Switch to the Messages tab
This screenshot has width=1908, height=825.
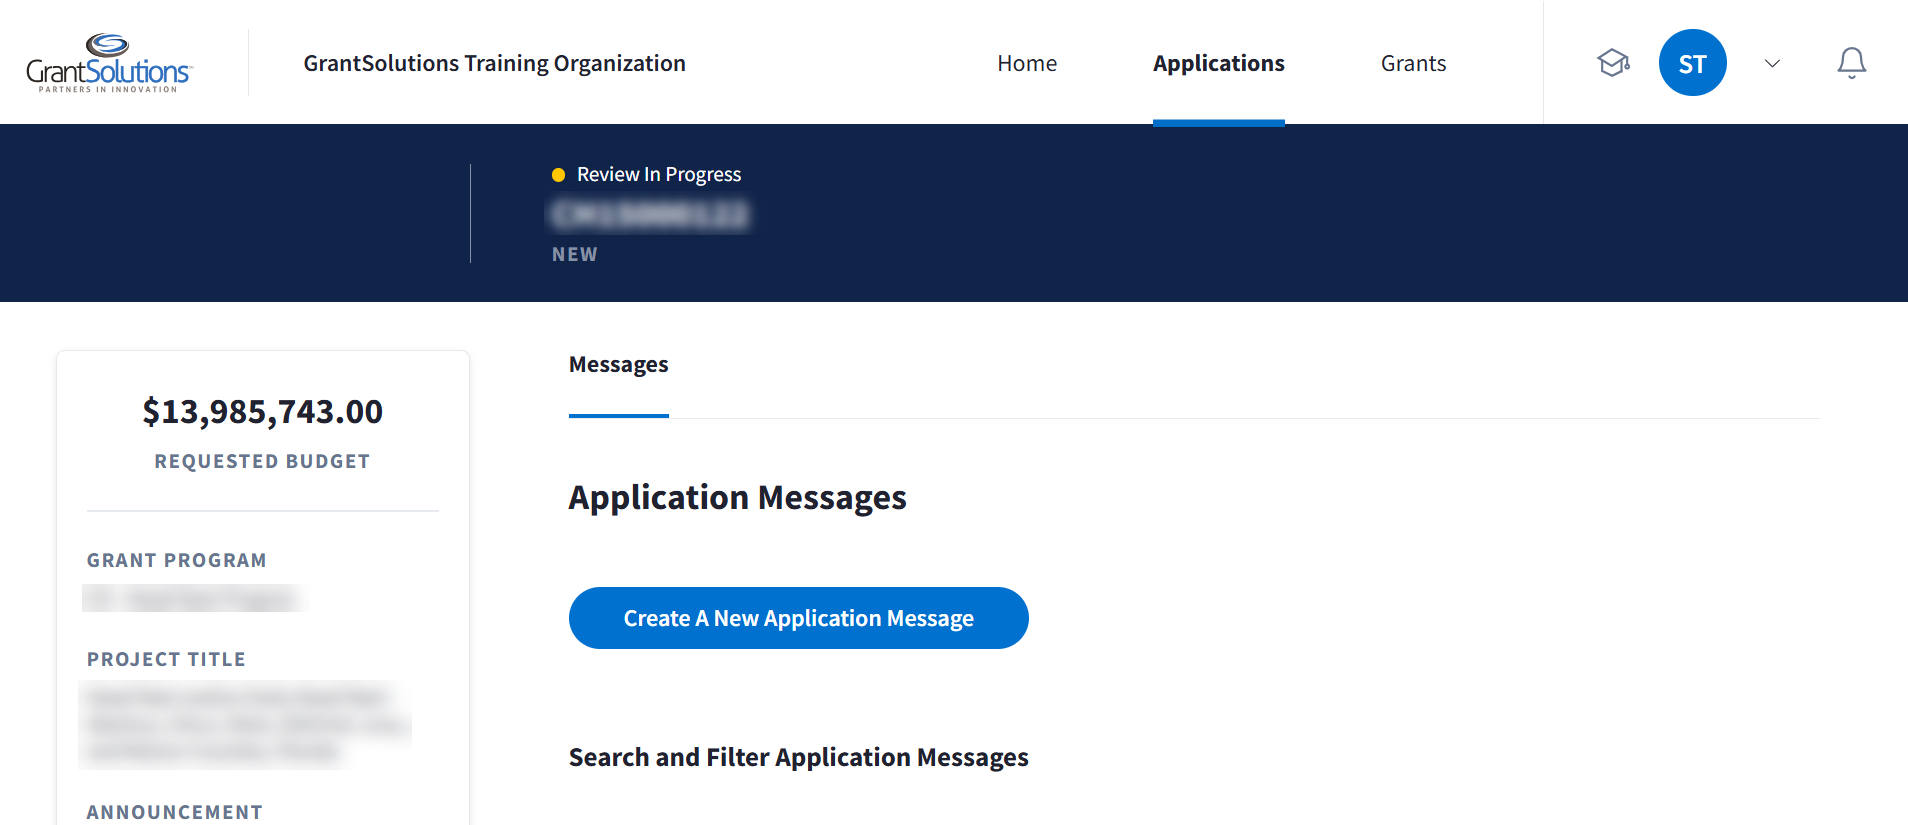pos(618,365)
